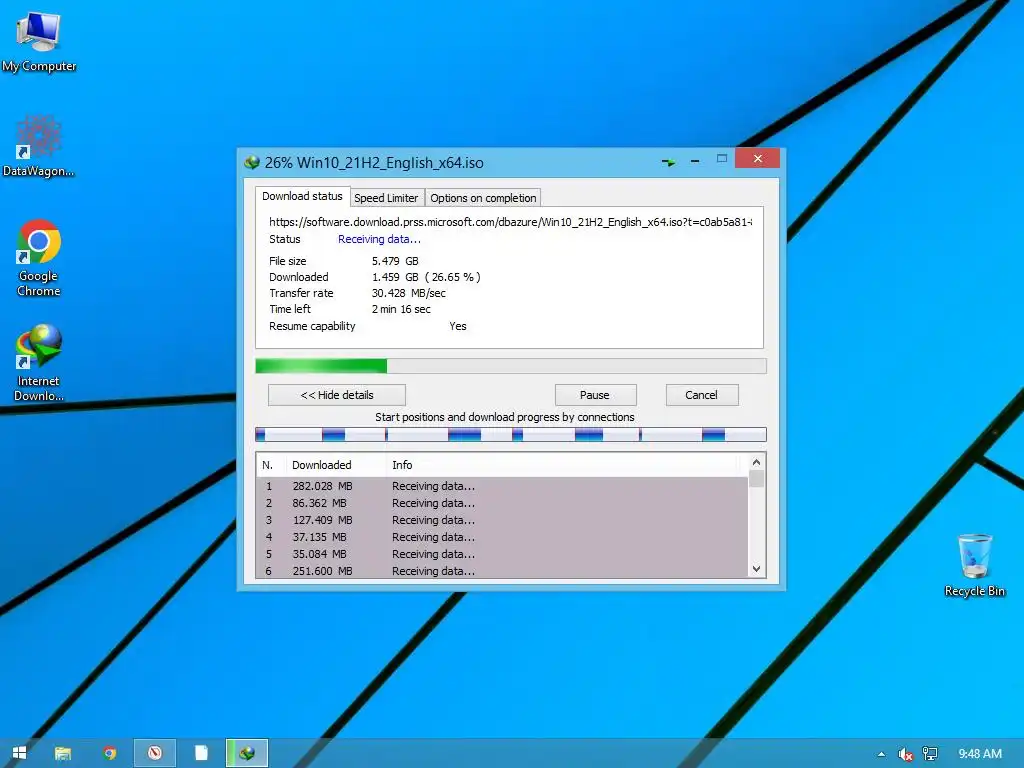
Task: Select the Download status tab
Action: [302, 197]
